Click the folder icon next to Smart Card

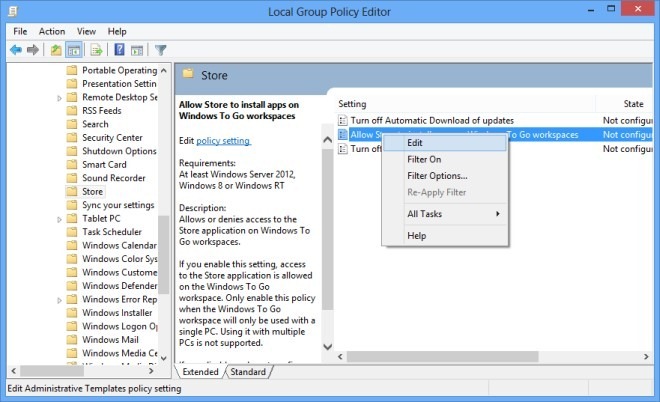(72, 165)
